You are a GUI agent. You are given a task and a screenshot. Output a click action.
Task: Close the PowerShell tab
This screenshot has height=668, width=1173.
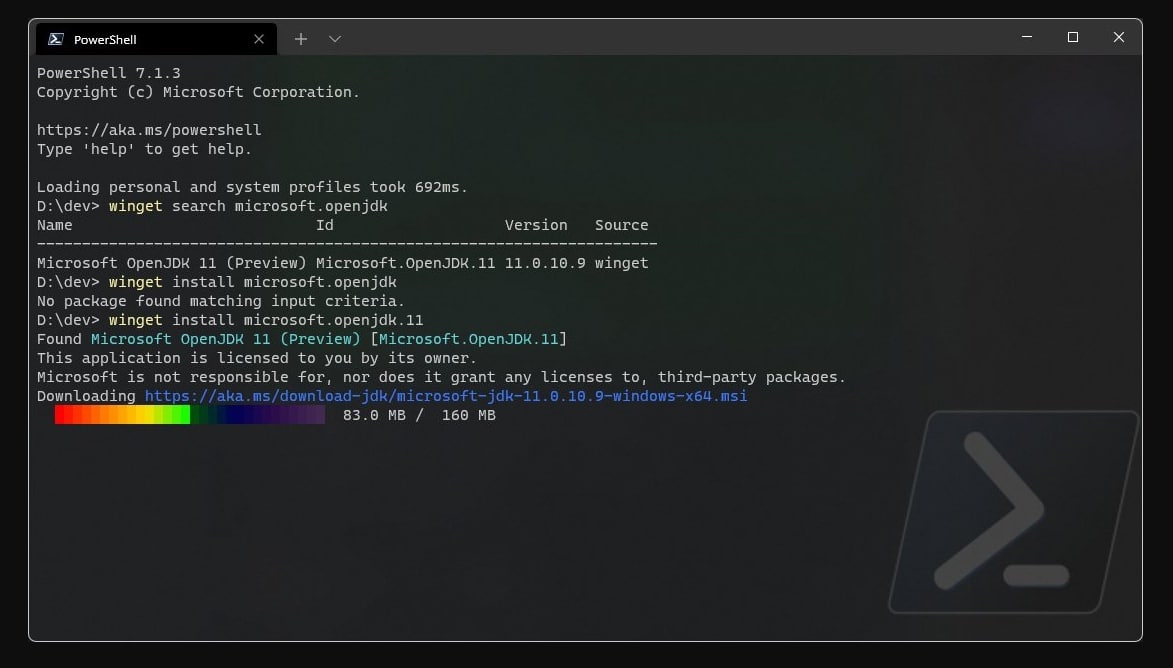(x=259, y=39)
